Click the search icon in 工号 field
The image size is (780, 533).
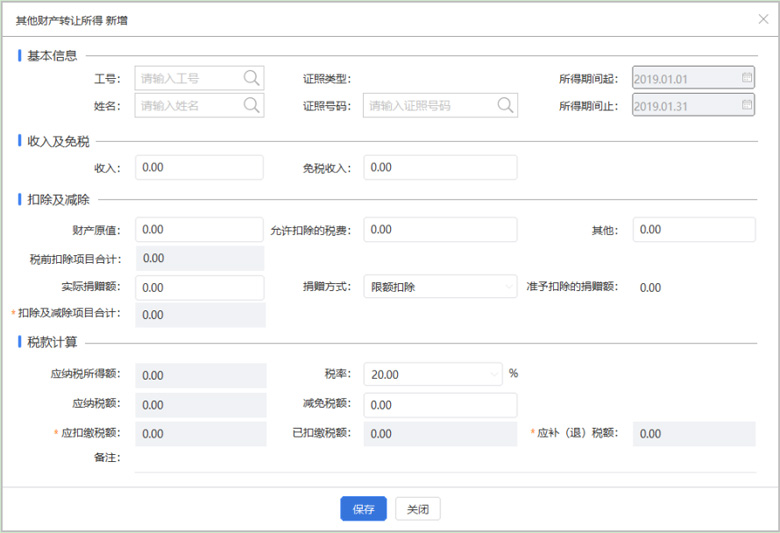[x=251, y=78]
